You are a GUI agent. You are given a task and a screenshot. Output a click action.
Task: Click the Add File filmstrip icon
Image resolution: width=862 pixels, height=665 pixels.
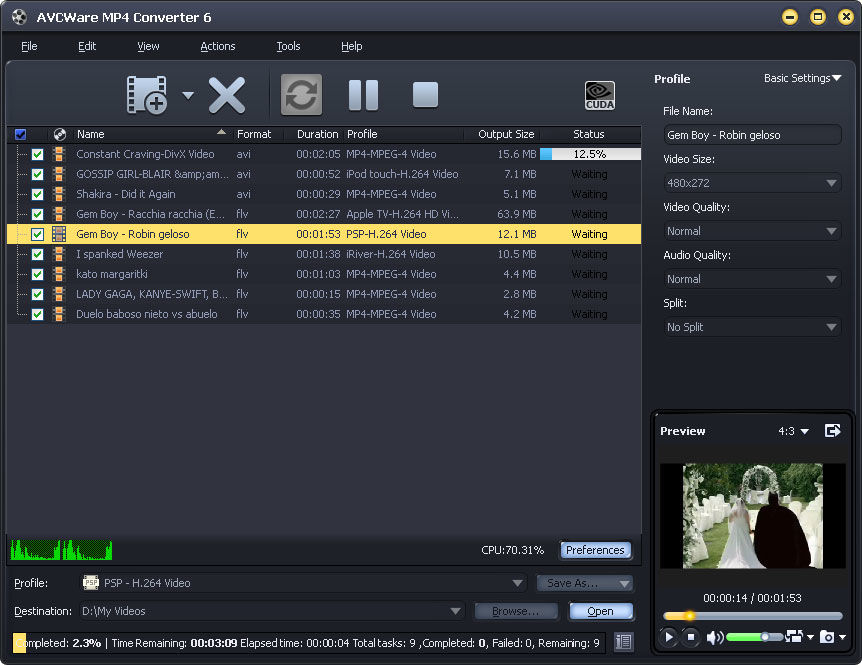pyautogui.click(x=146, y=95)
